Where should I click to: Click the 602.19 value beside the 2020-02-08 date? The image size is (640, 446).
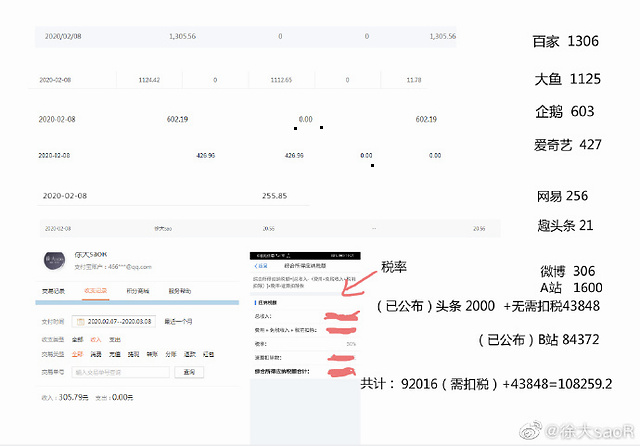177,119
